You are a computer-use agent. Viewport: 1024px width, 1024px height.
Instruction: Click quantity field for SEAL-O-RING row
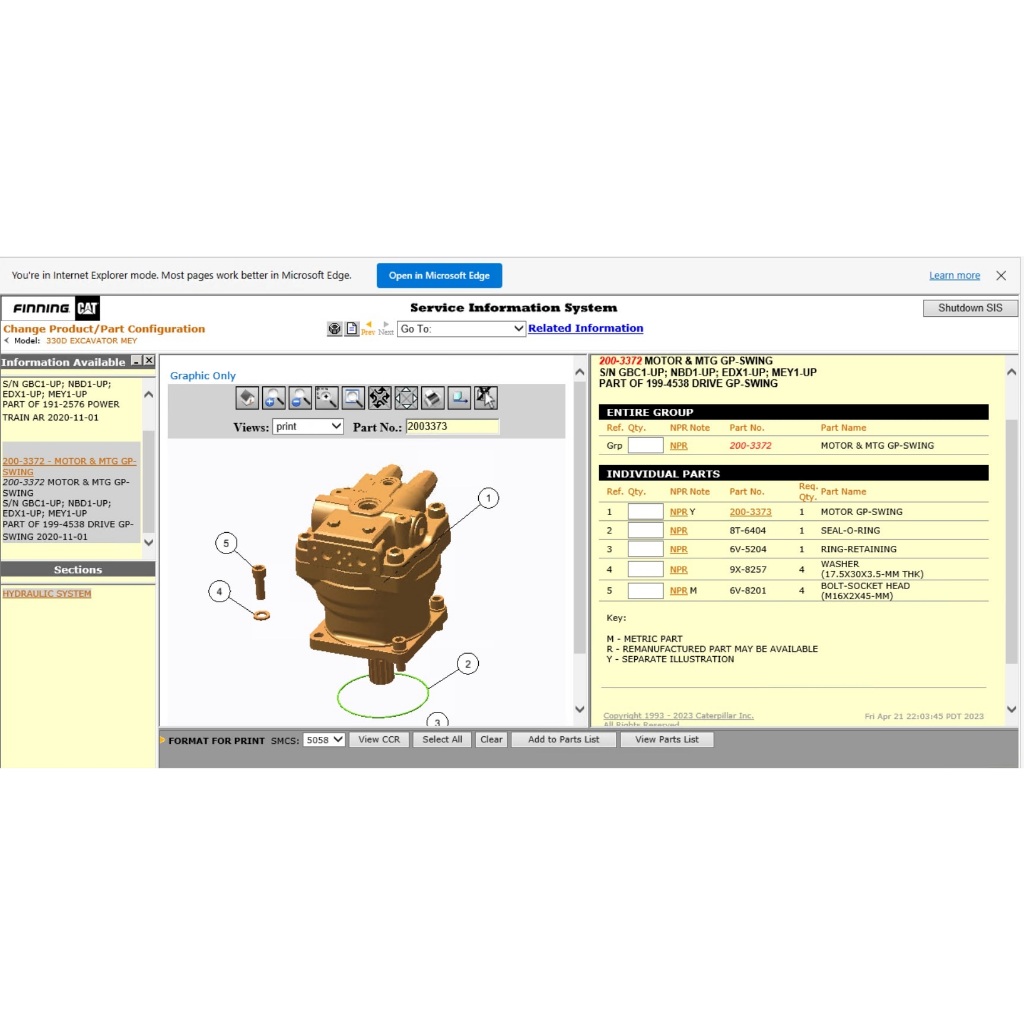(645, 530)
